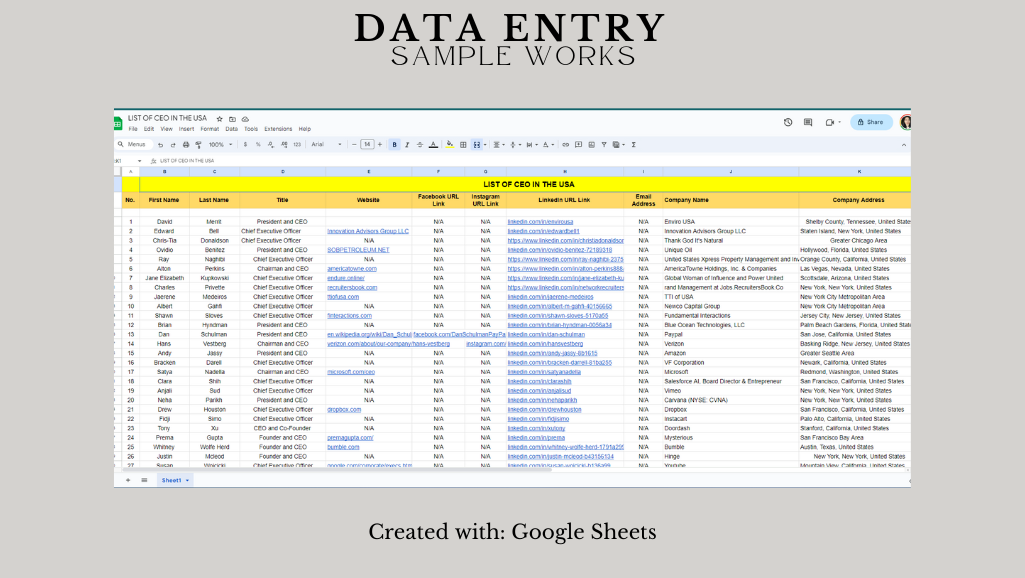Open text wrapping dropdown
1025x578 pixels.
point(530,144)
